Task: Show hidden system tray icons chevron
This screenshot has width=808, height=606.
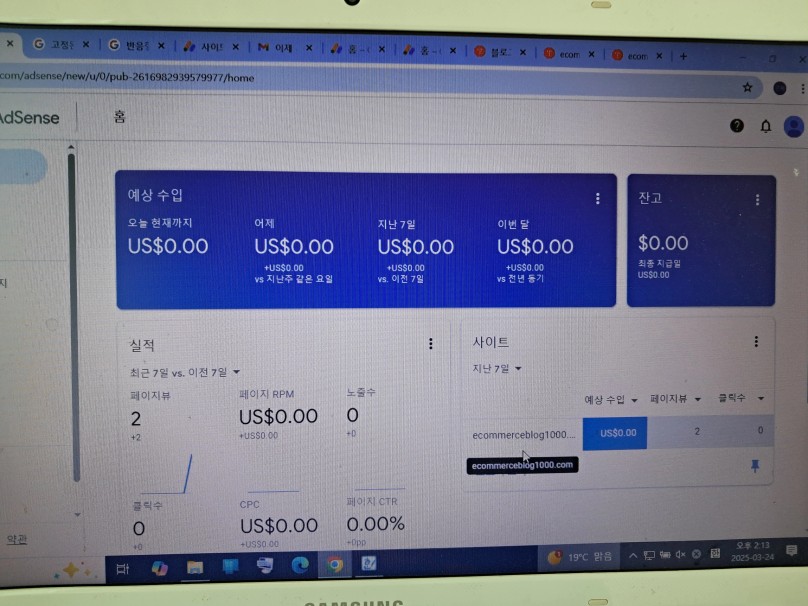Action: 633,556
